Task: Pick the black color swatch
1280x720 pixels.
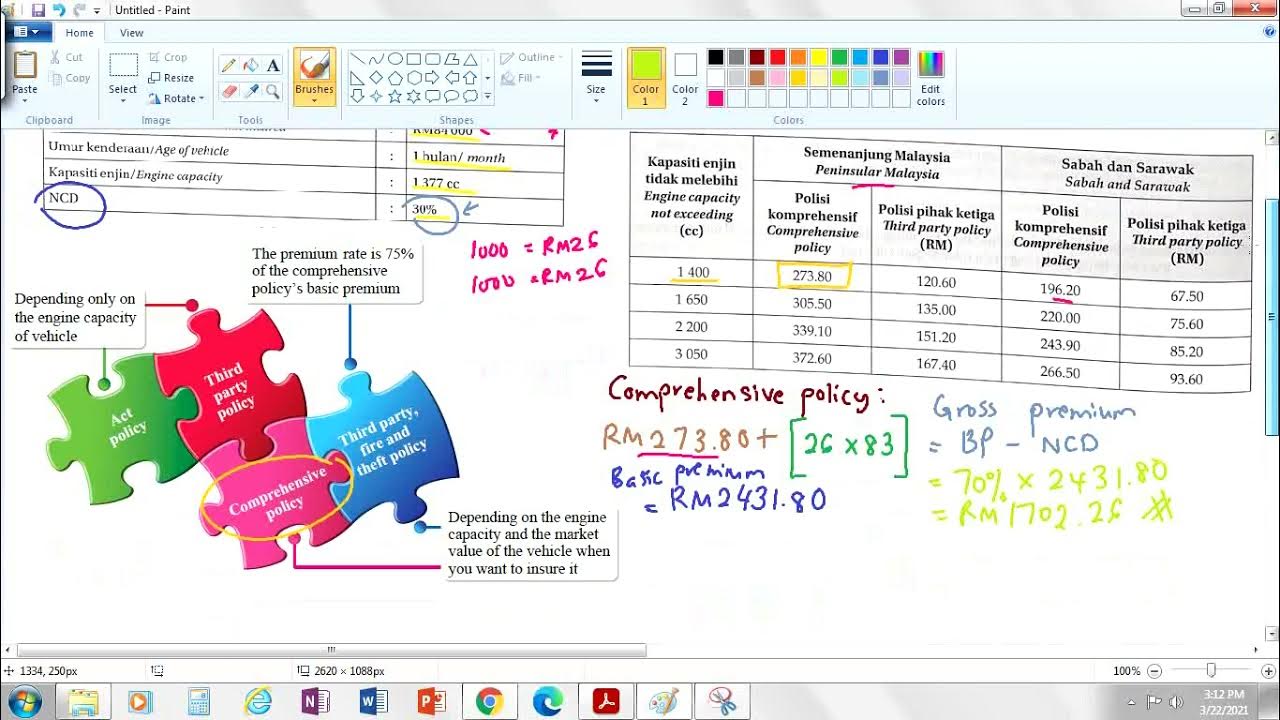Action: click(x=716, y=57)
